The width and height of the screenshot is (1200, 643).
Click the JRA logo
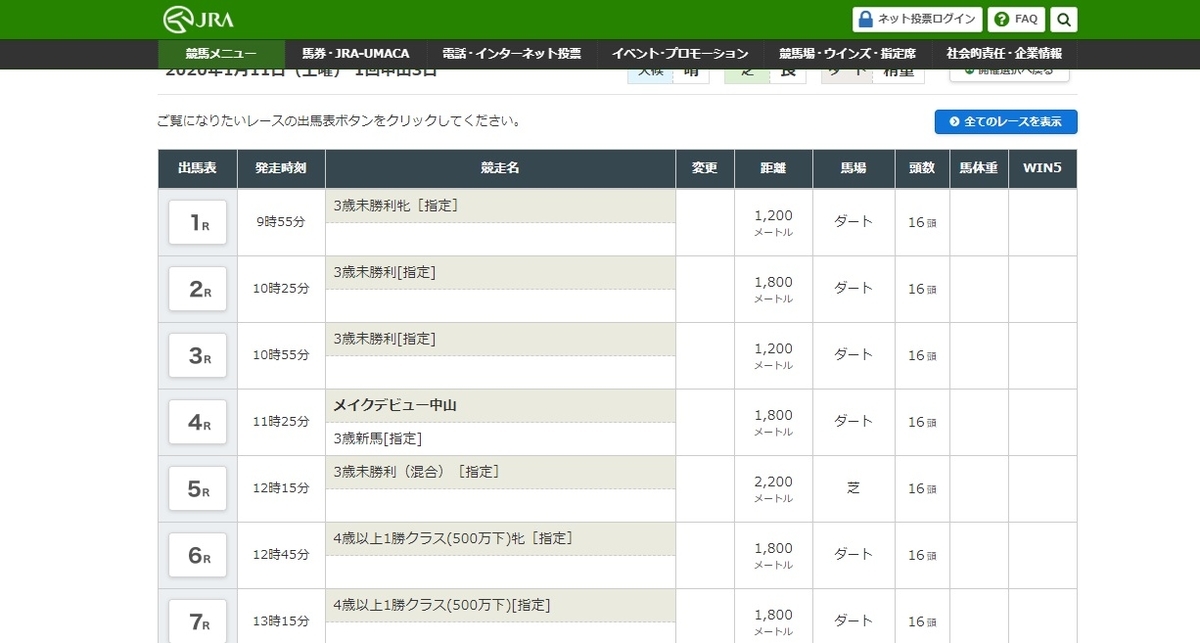198,19
